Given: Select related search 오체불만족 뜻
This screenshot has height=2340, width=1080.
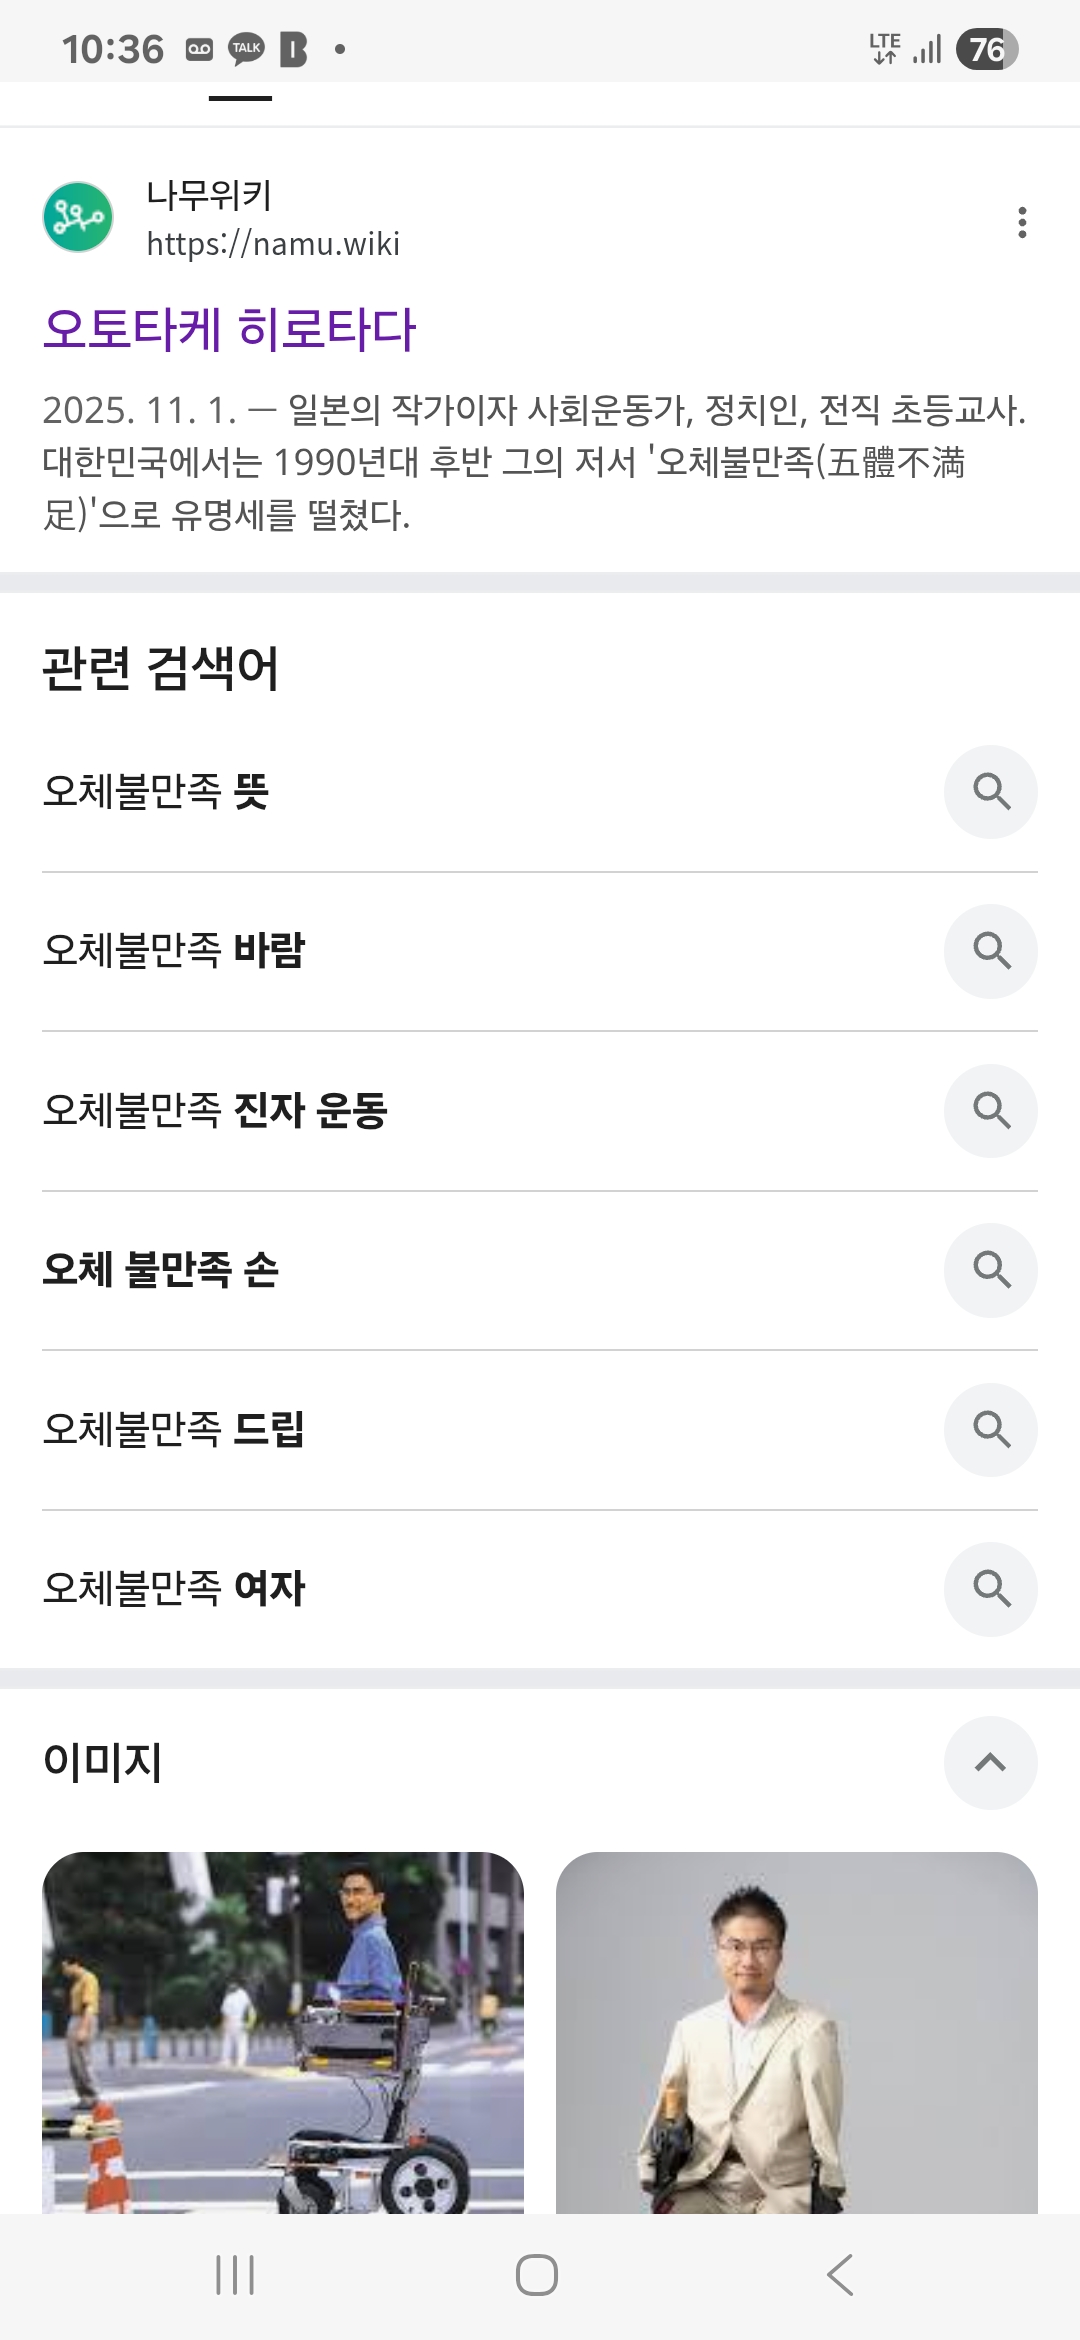Looking at the screenshot, I should (156, 792).
